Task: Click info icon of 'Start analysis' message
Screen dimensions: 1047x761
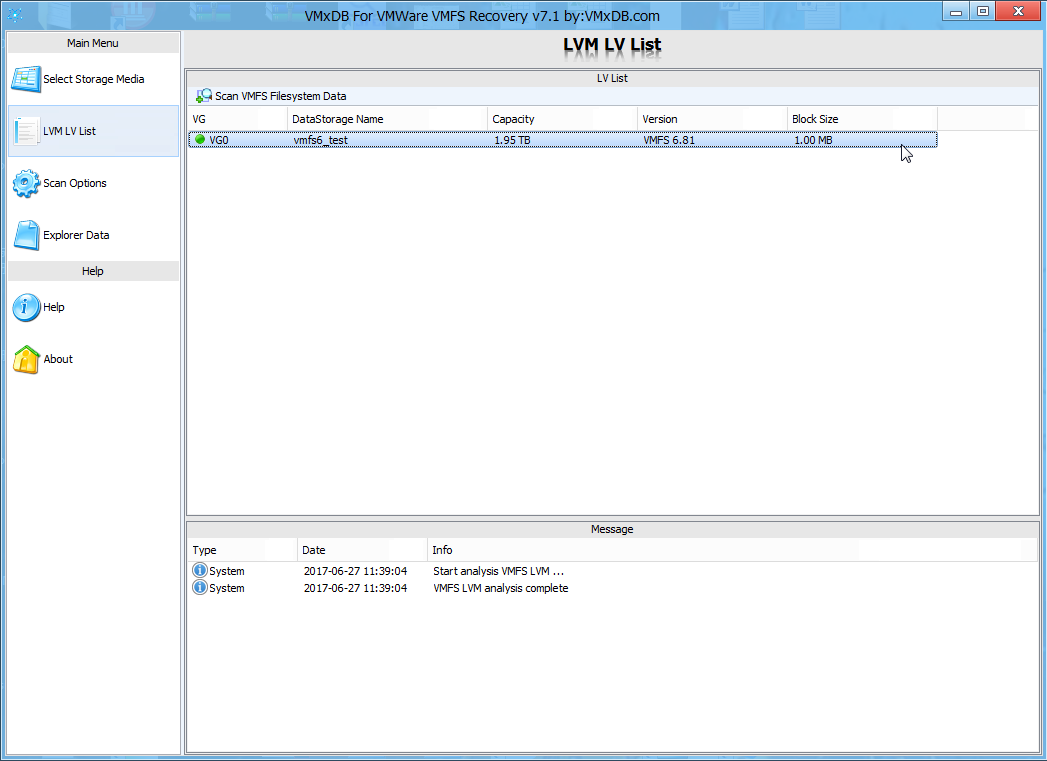Action: [200, 570]
